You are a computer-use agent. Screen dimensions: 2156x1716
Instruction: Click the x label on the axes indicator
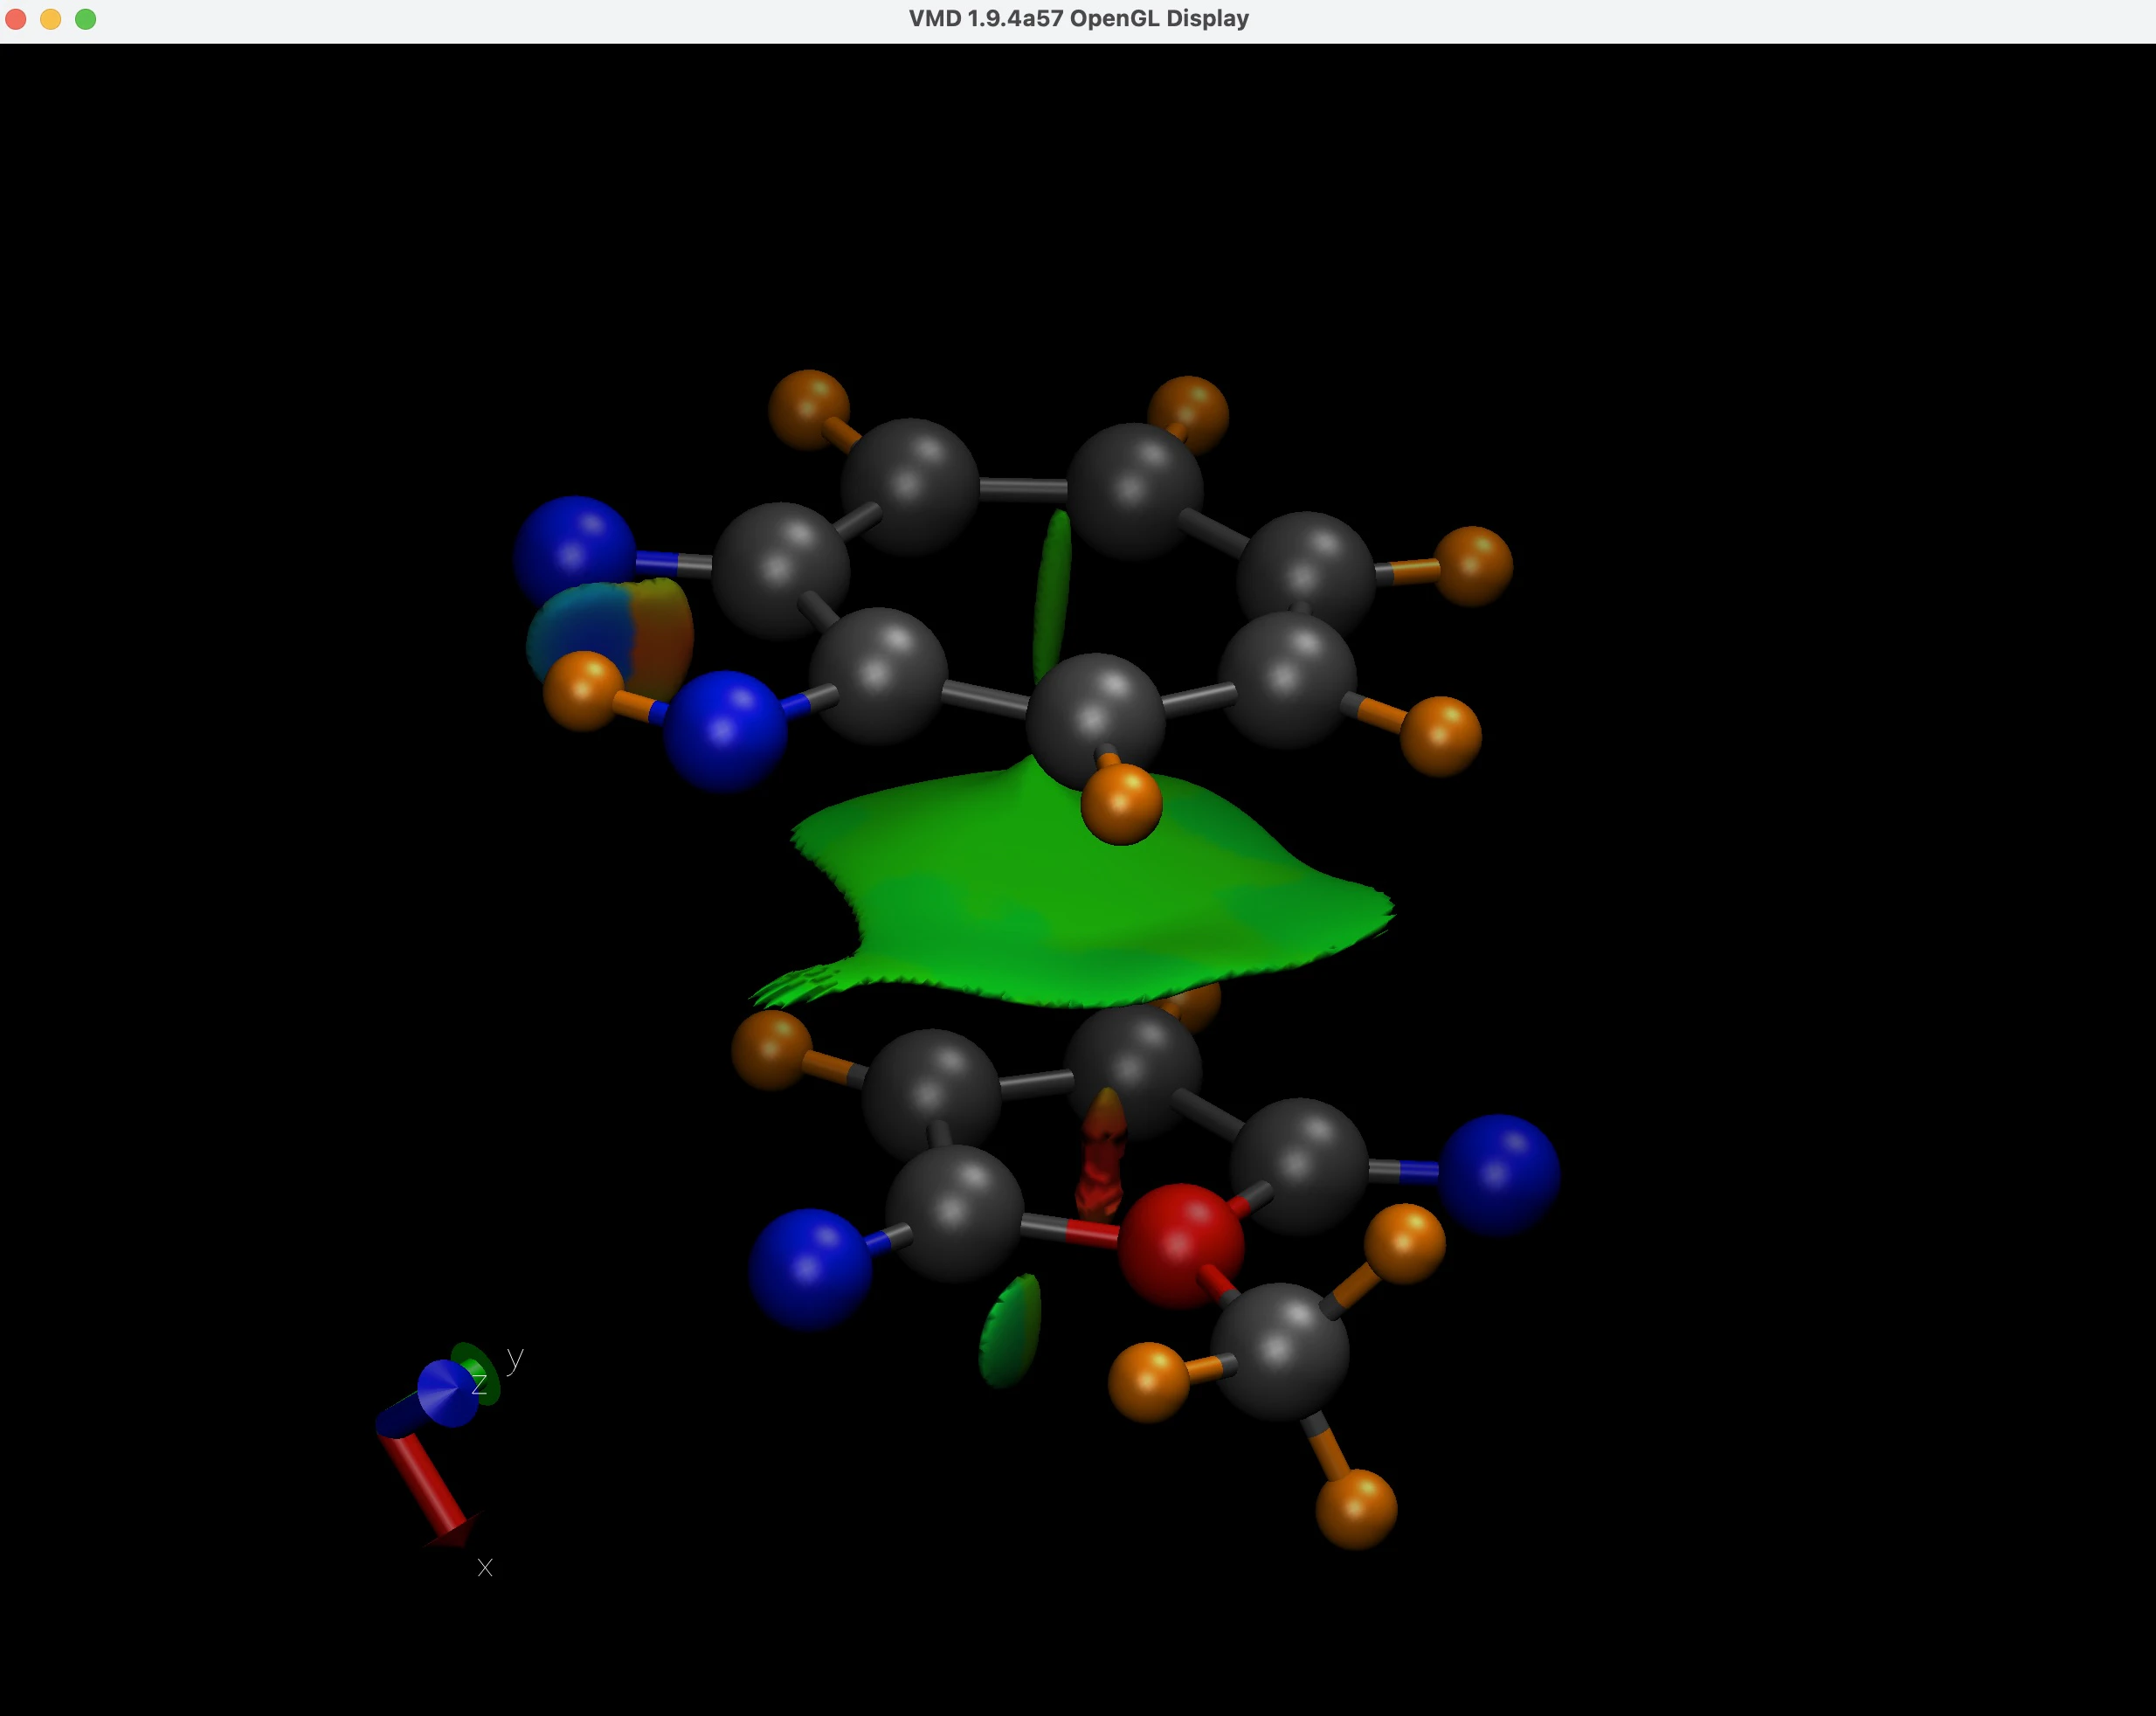(x=485, y=1568)
